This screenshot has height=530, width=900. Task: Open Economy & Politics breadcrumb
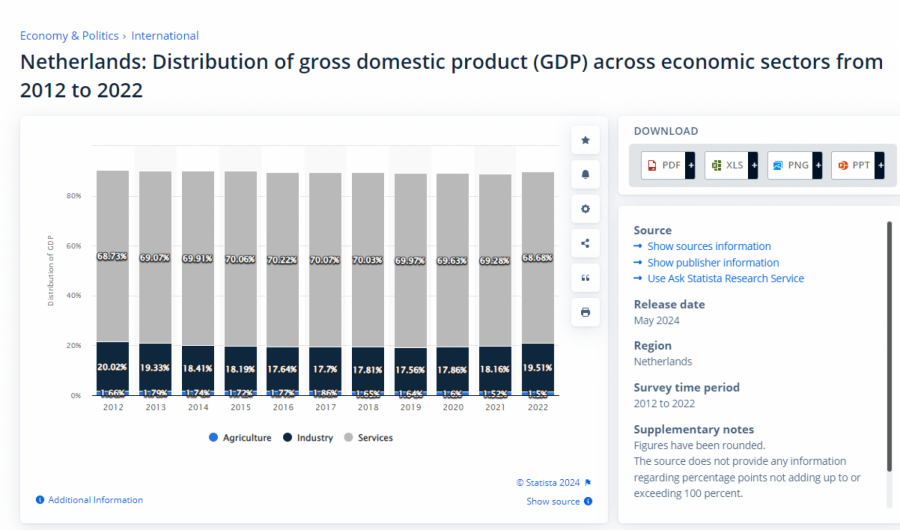[x=69, y=36]
